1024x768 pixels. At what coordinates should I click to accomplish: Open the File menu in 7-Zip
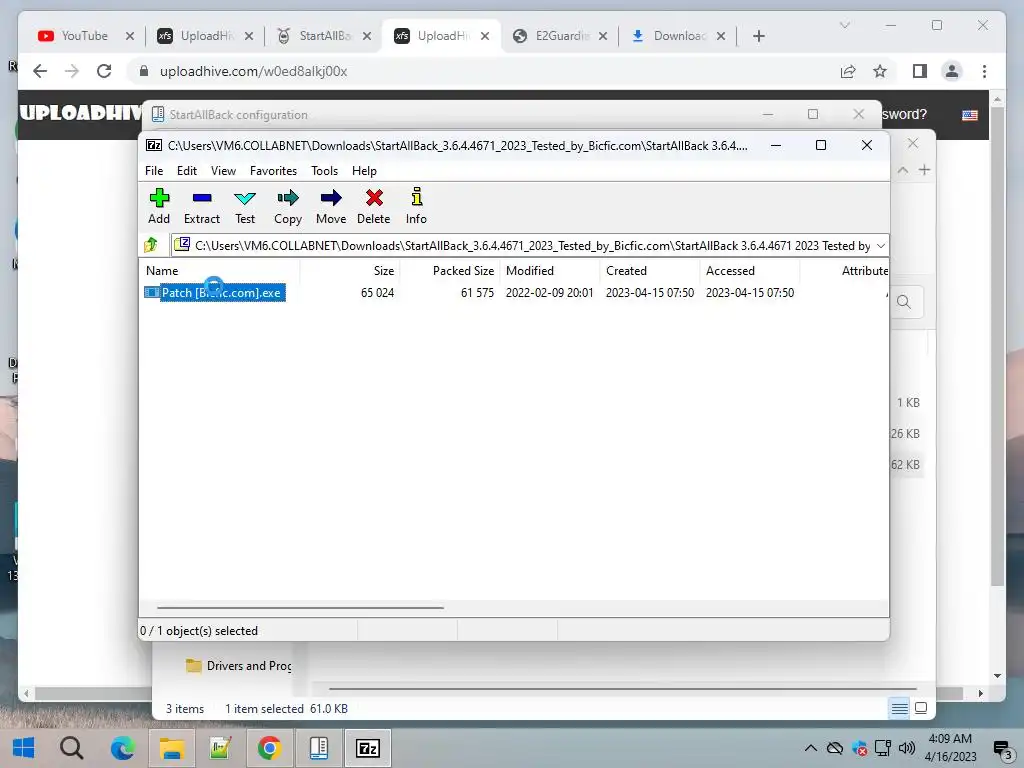pyautogui.click(x=154, y=170)
